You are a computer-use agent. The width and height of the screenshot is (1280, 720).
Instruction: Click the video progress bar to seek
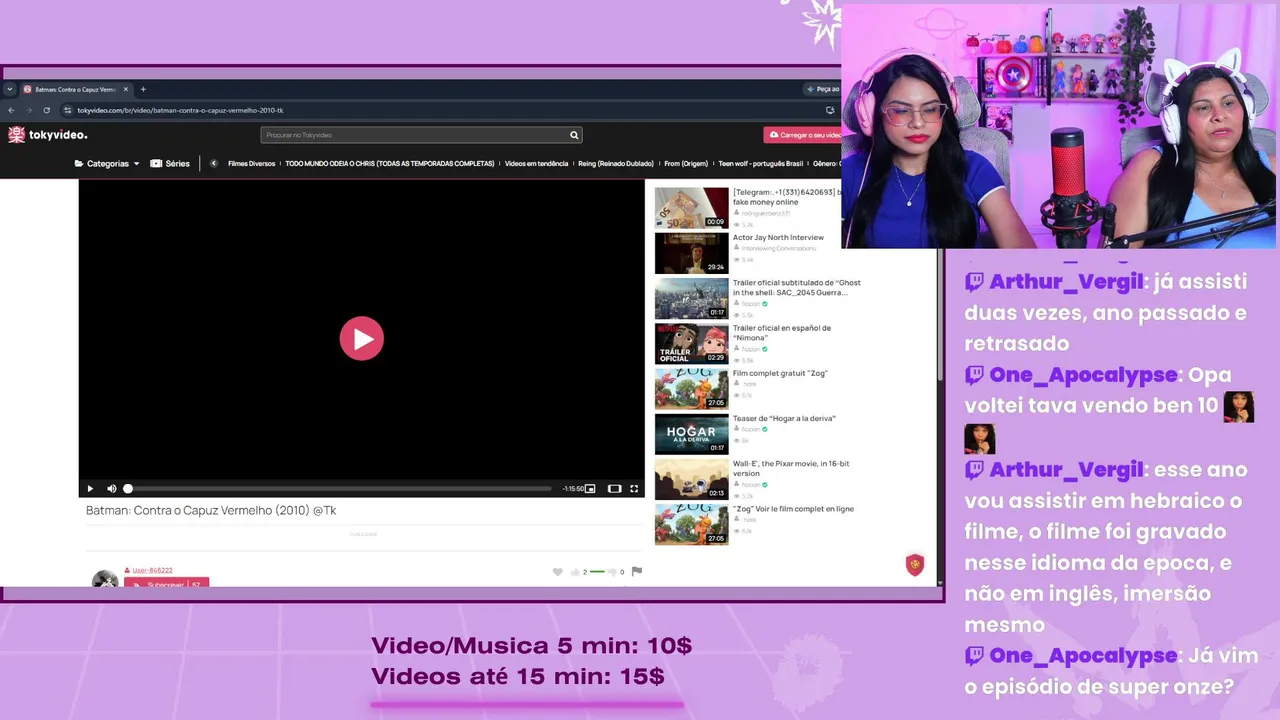coord(339,489)
